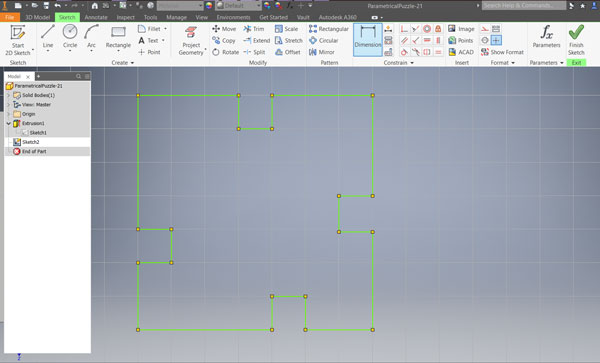Collapse the Extrusion1 node

tap(8, 123)
